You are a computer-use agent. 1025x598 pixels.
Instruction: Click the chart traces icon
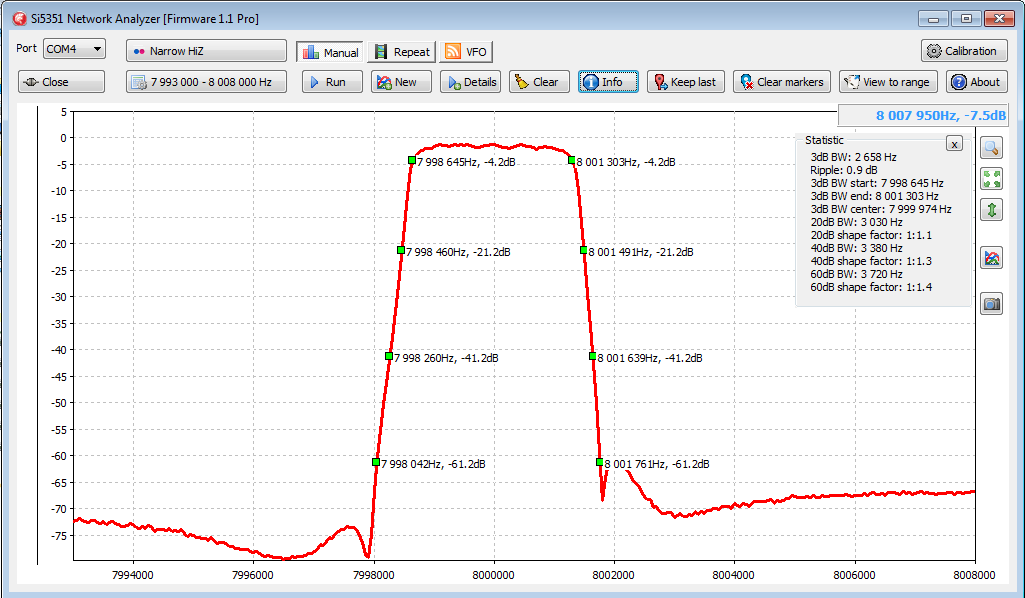992,258
